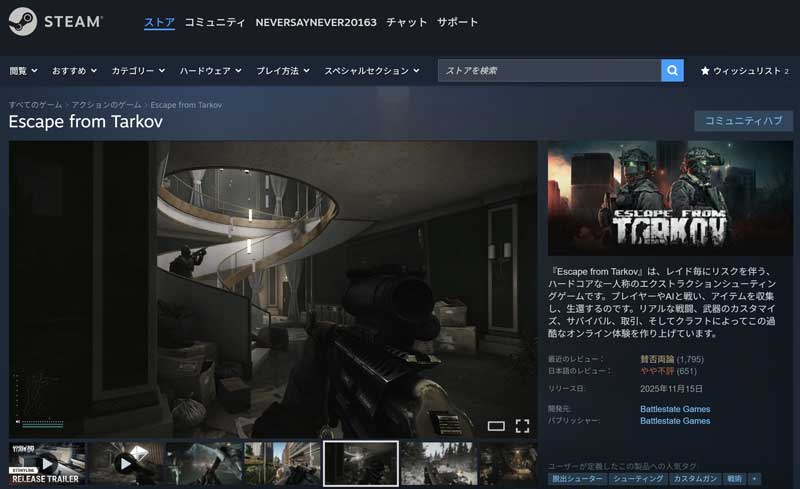Click the やや不評 Japanese reviews summary
The image size is (800, 489).
[x=657, y=371]
